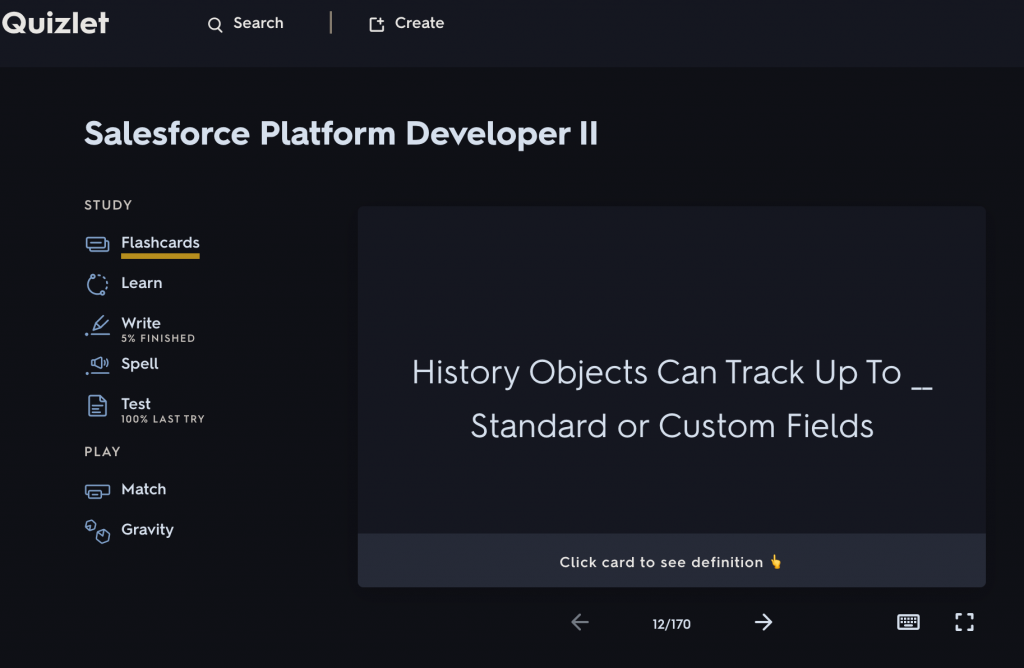Screen dimensions: 1024x668
Task: Open the Create link
Action: tap(419, 23)
